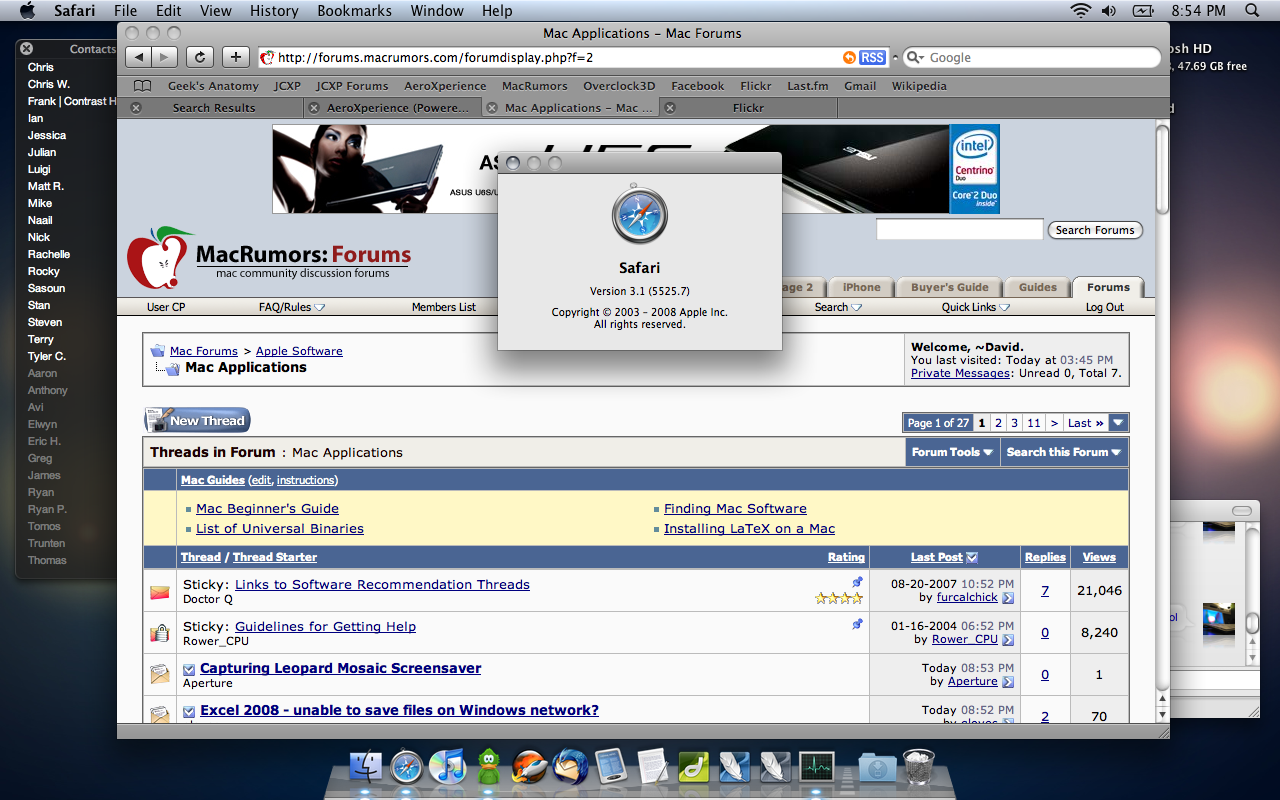Close the Flickr tab
The image size is (1280, 800).
(x=670, y=108)
